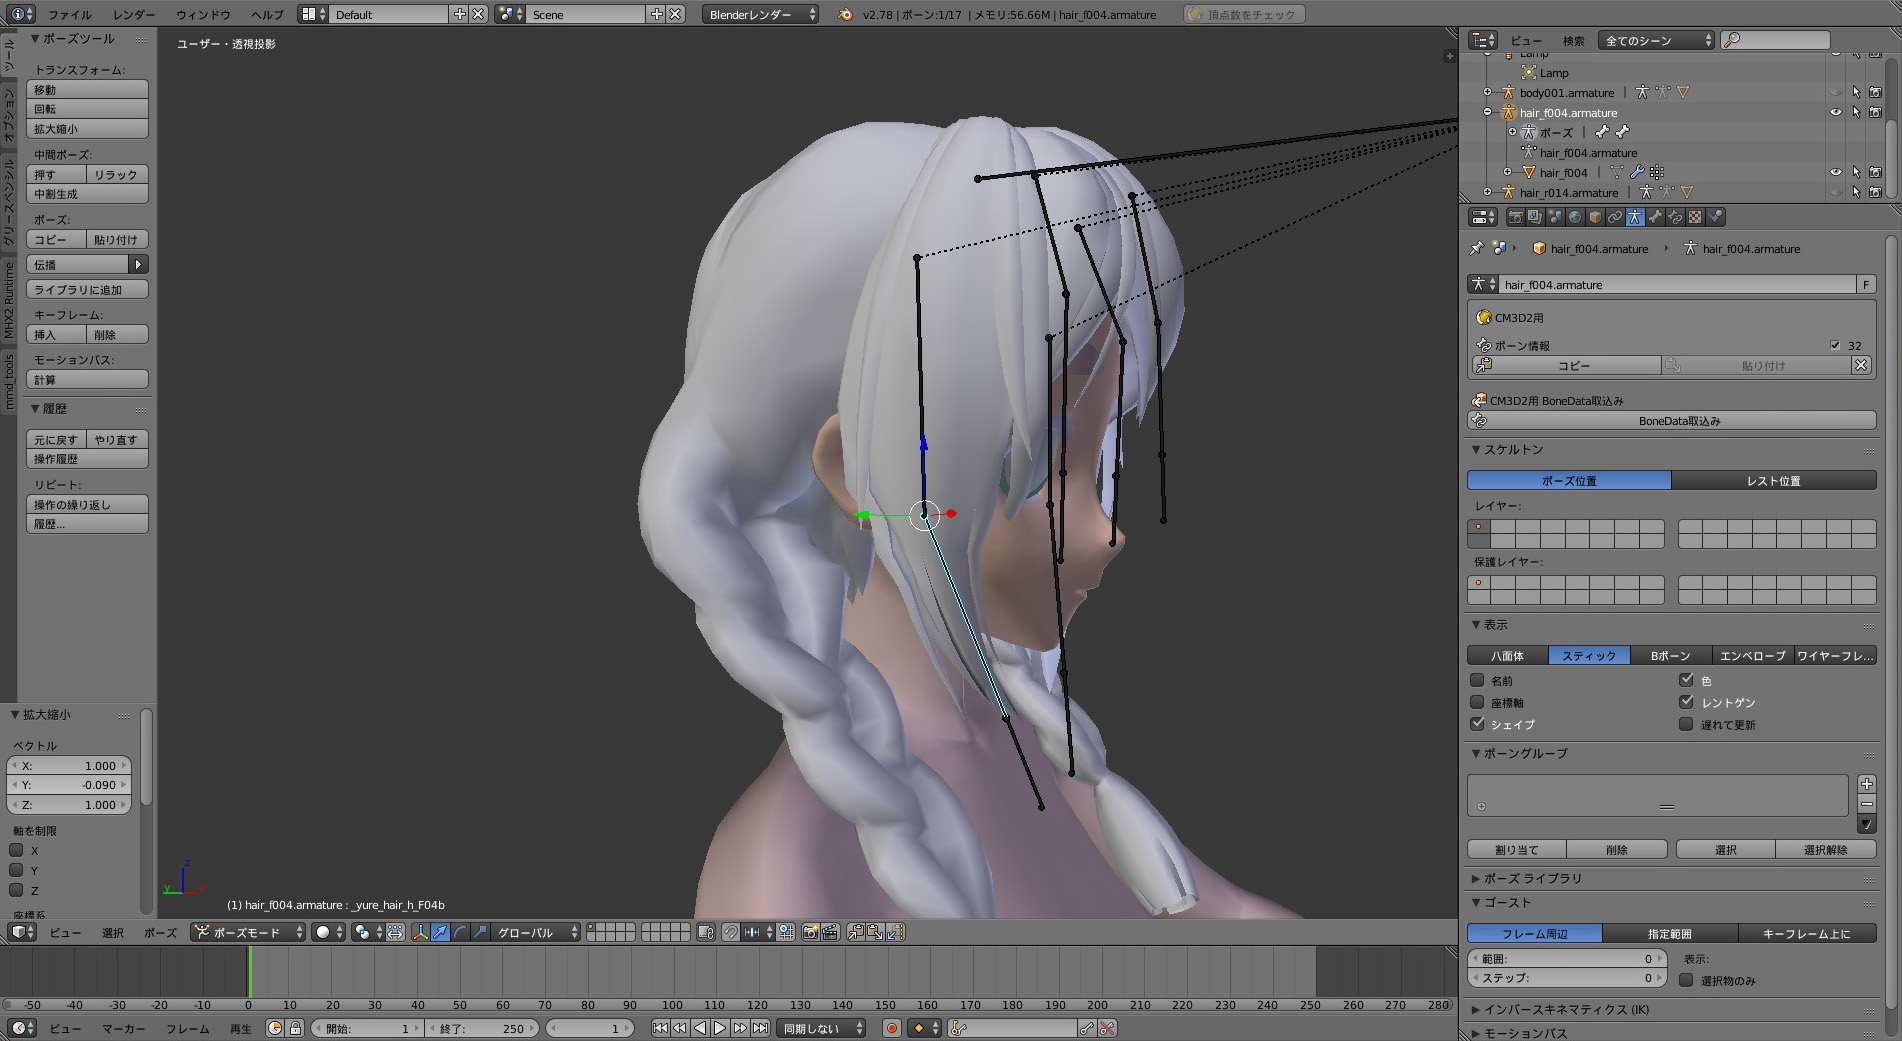1902x1041 pixels.
Task: Open Object properties cube tab
Action: (x=1595, y=217)
